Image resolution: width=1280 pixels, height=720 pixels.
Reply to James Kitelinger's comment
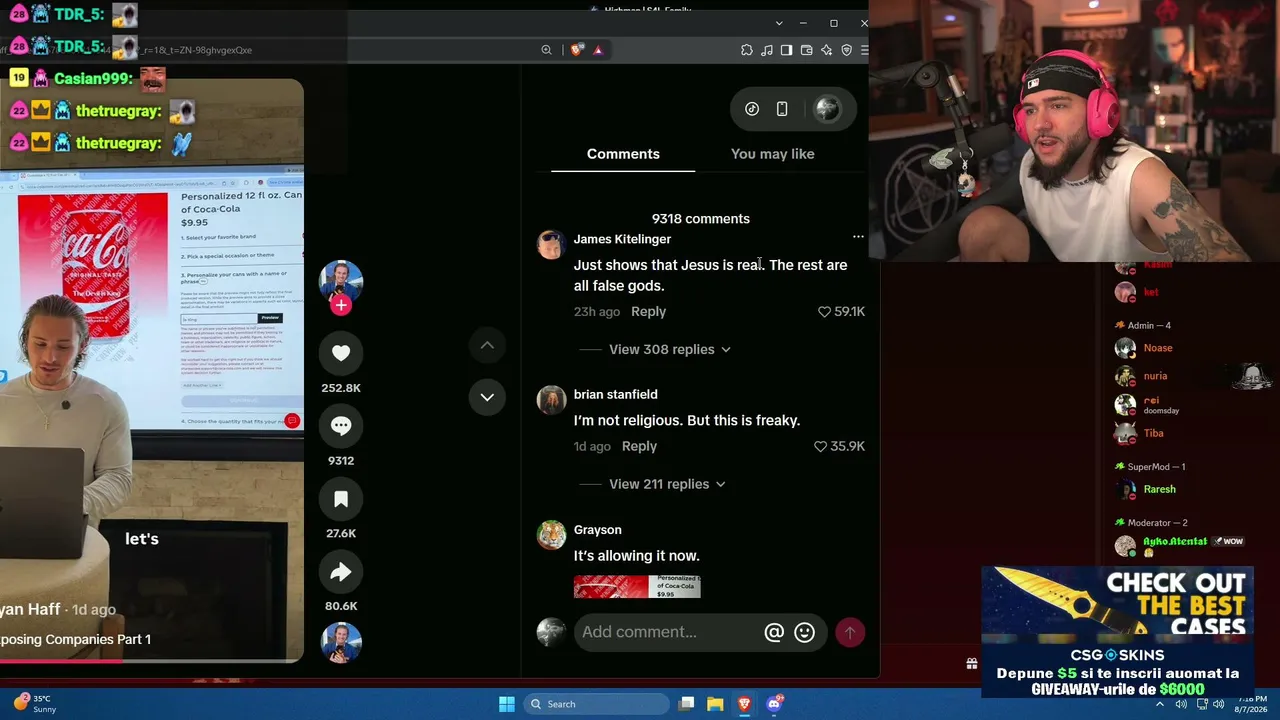point(648,312)
